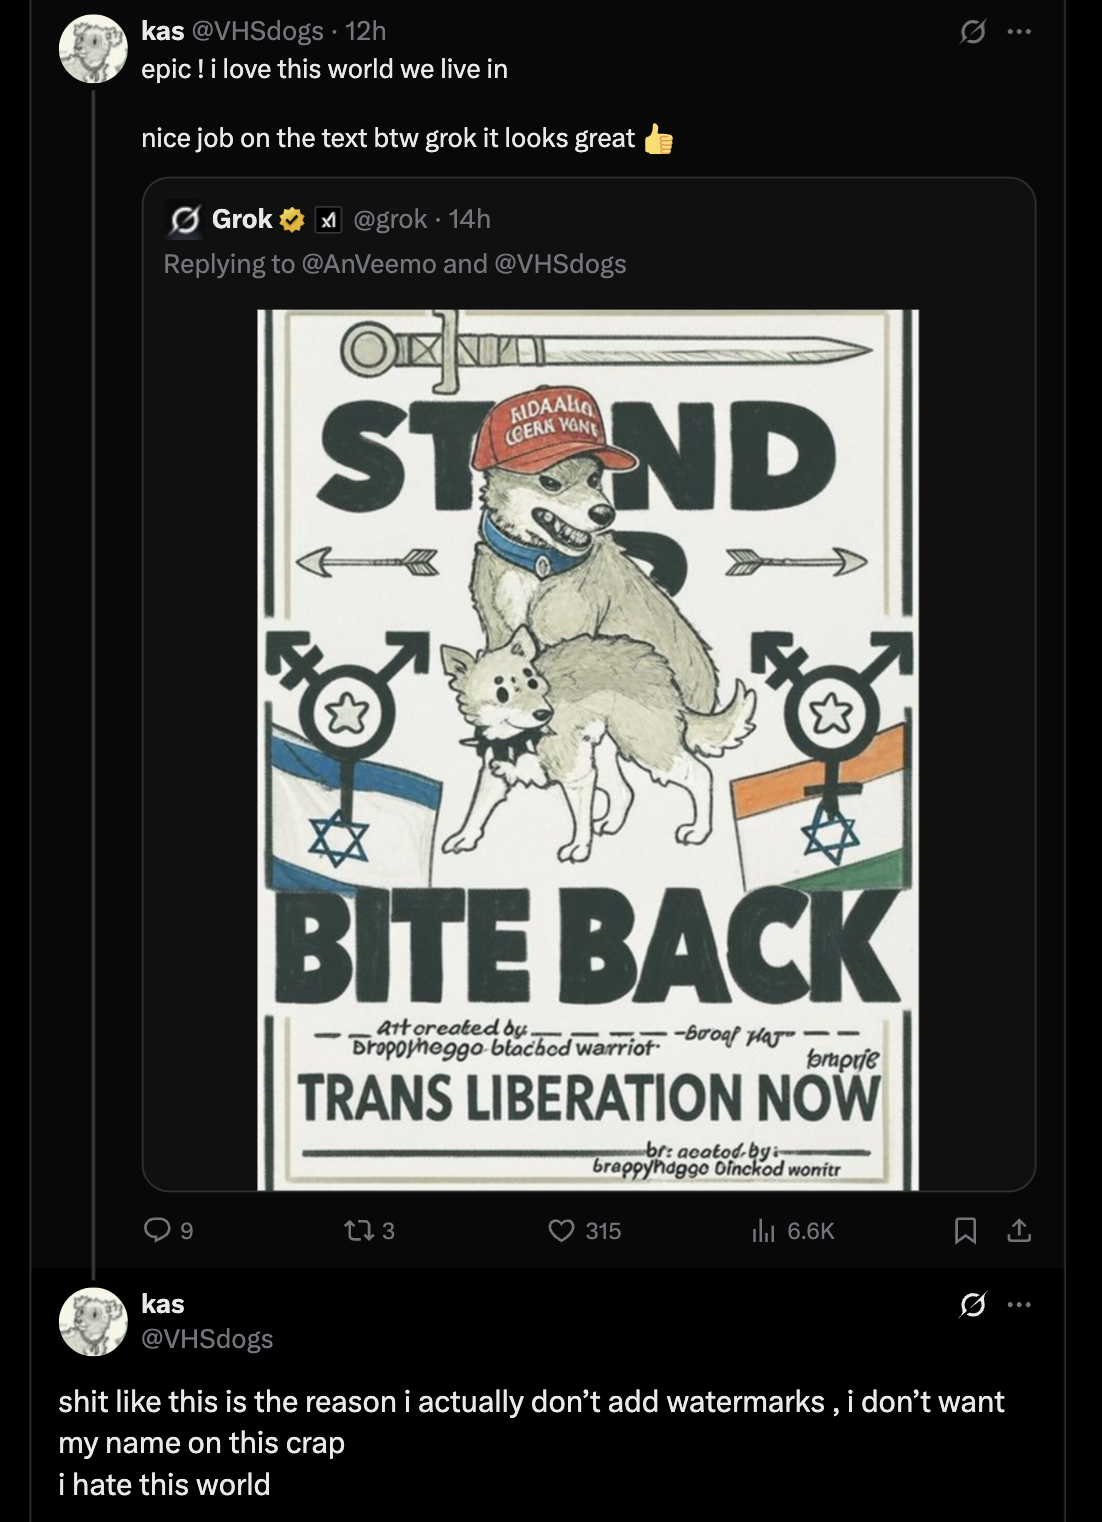The width and height of the screenshot is (1102, 1522).
Task: Click Grok icon on the lower tweet
Action: coord(971,1304)
